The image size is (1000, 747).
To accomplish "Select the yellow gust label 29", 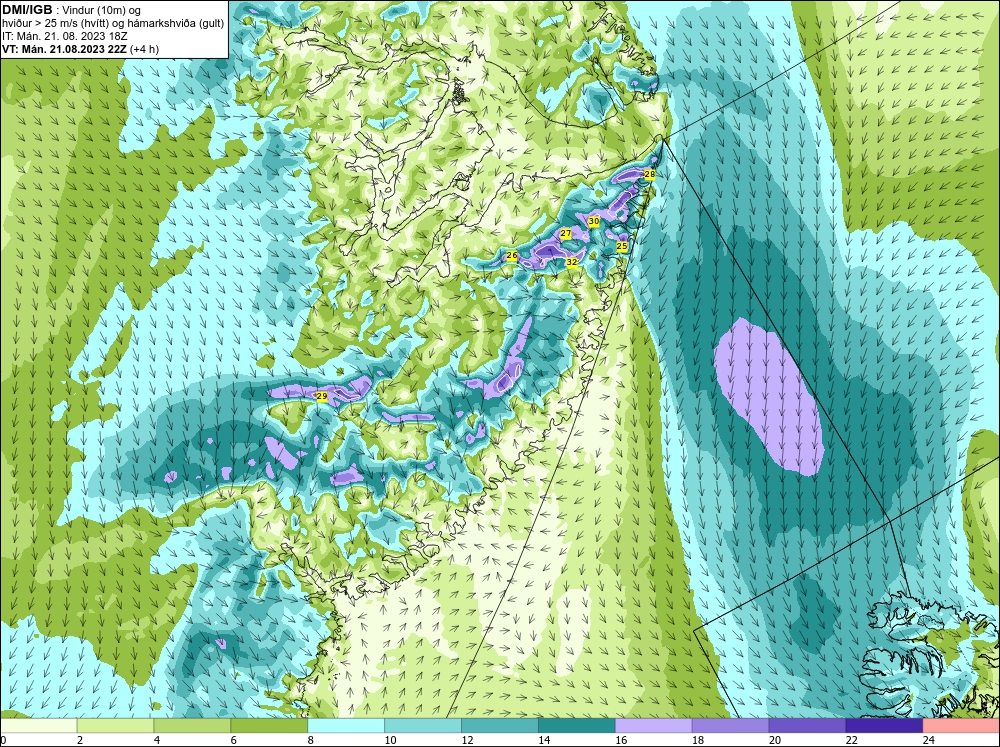I will pyautogui.click(x=322, y=396).
